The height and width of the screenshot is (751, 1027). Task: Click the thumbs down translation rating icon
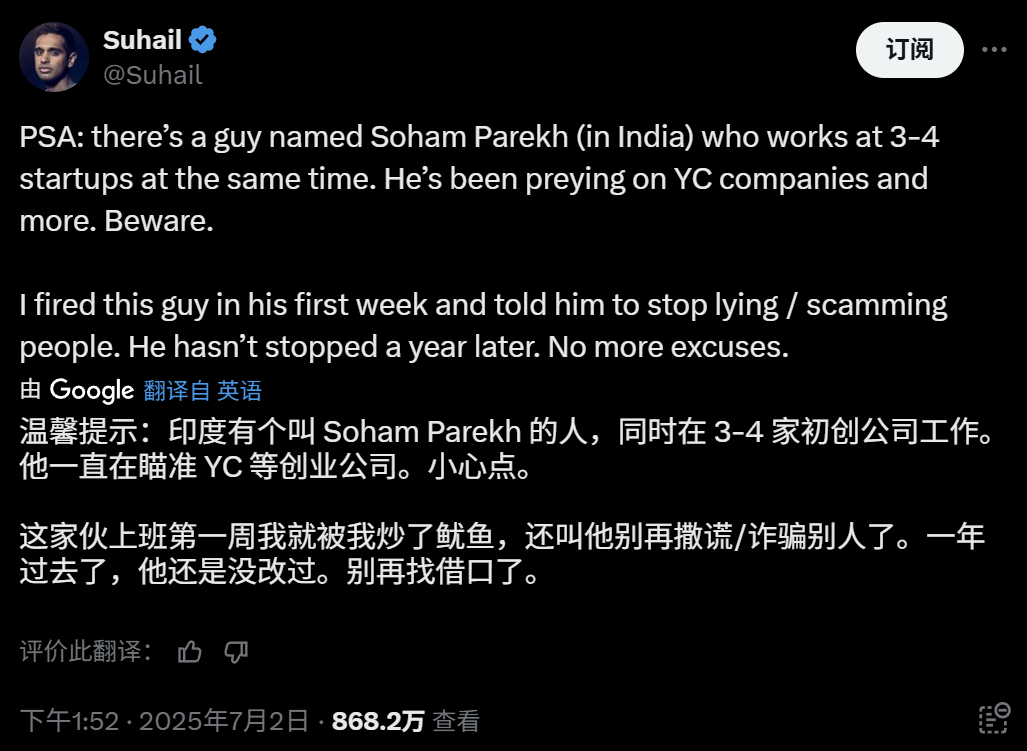coord(236,653)
